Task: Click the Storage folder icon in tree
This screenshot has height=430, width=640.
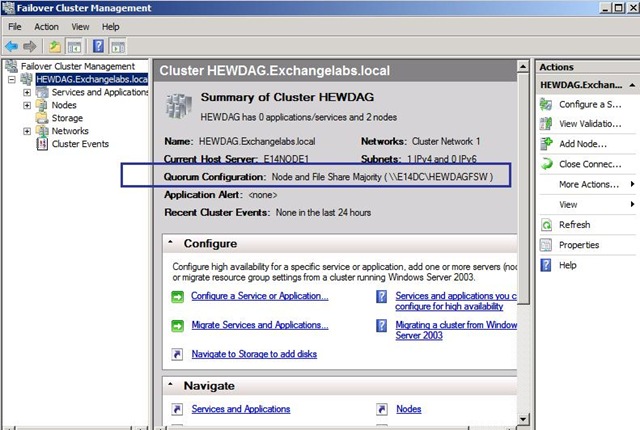Action: [42, 118]
